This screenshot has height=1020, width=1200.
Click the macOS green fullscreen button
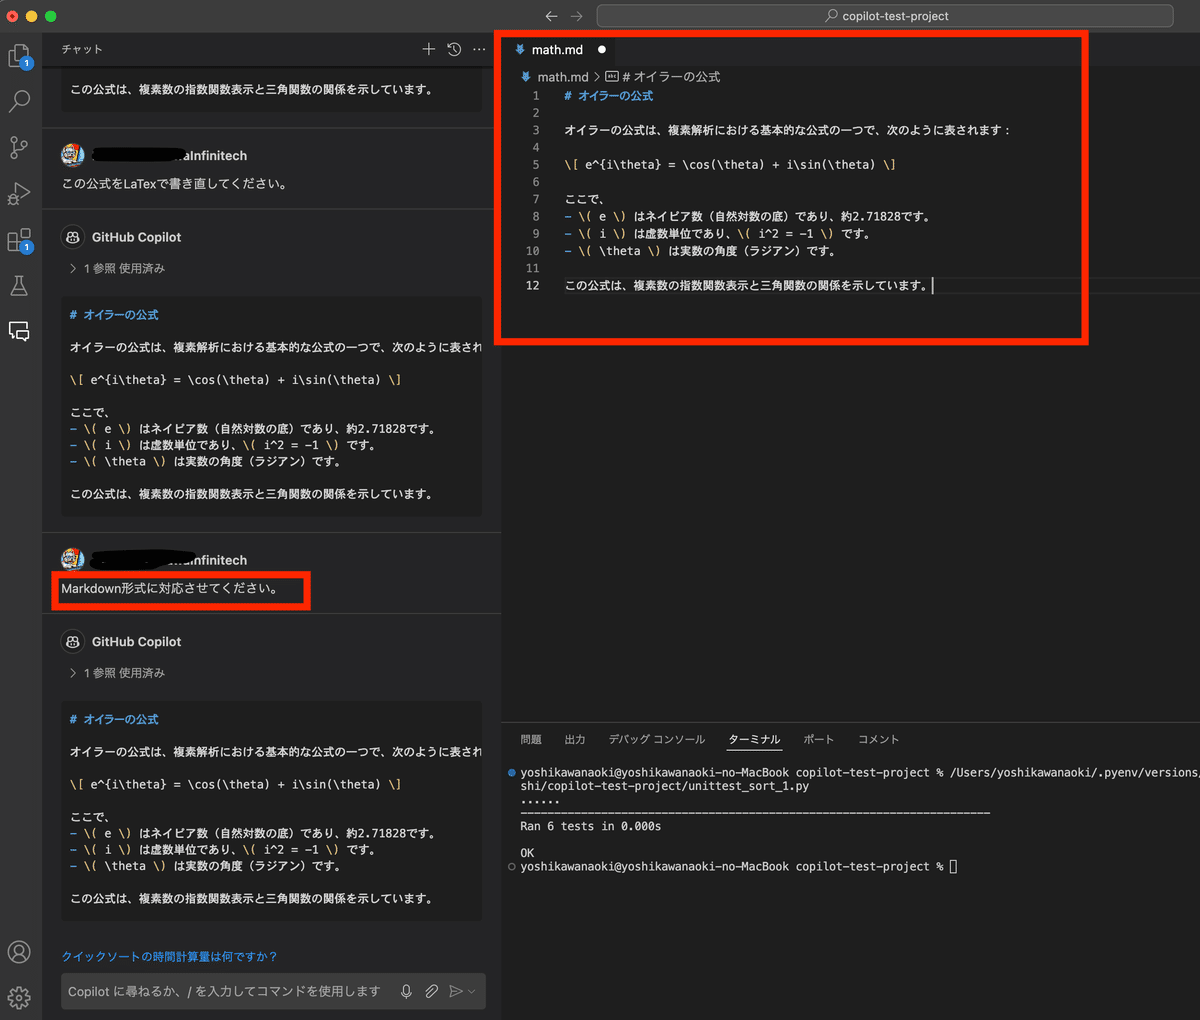pyautogui.click(x=50, y=16)
